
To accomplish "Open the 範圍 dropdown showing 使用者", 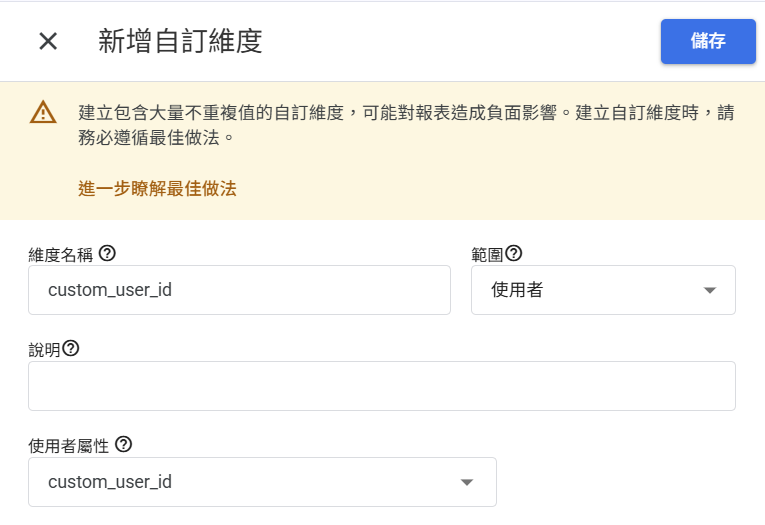I will point(603,290).
